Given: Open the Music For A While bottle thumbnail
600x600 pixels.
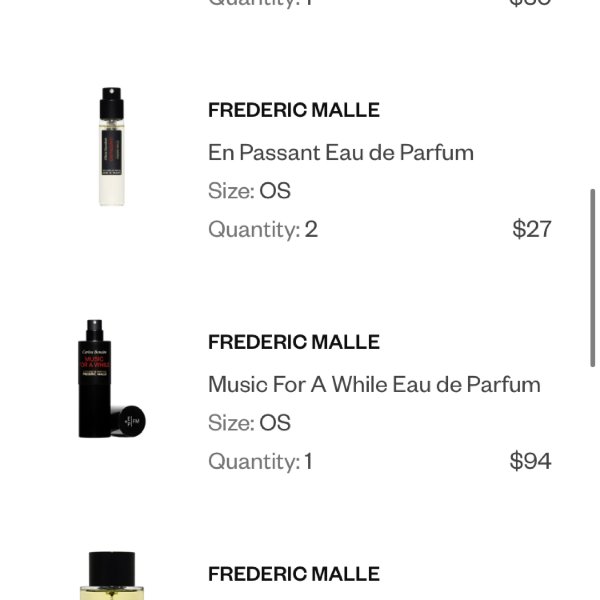Looking at the screenshot, I should click(x=111, y=378).
